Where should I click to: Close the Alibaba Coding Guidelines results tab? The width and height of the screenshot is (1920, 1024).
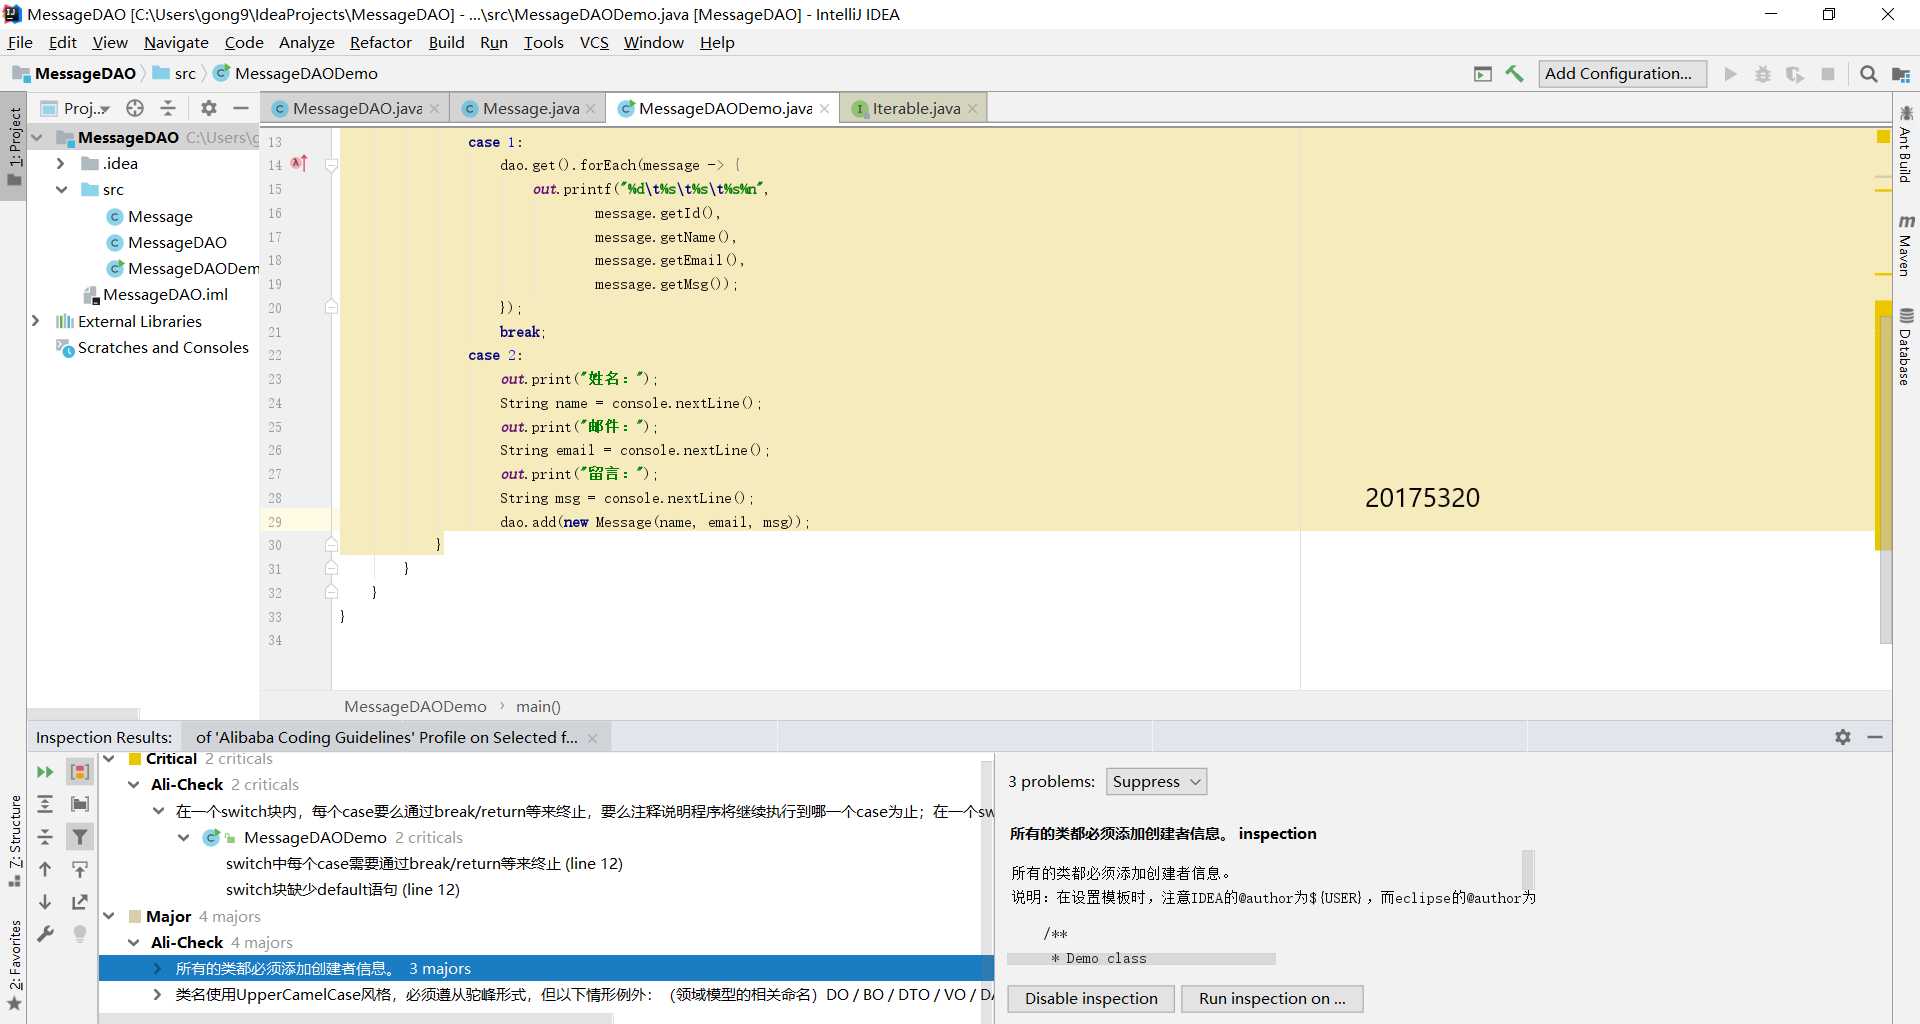tap(592, 738)
